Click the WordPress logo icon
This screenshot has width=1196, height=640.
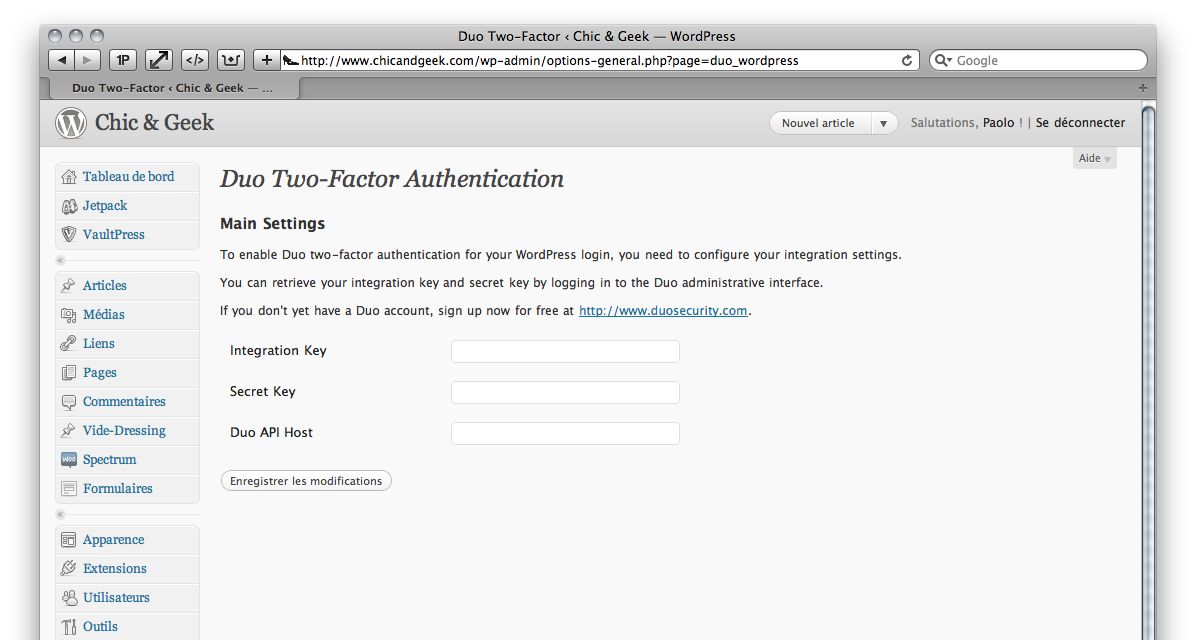click(71, 123)
